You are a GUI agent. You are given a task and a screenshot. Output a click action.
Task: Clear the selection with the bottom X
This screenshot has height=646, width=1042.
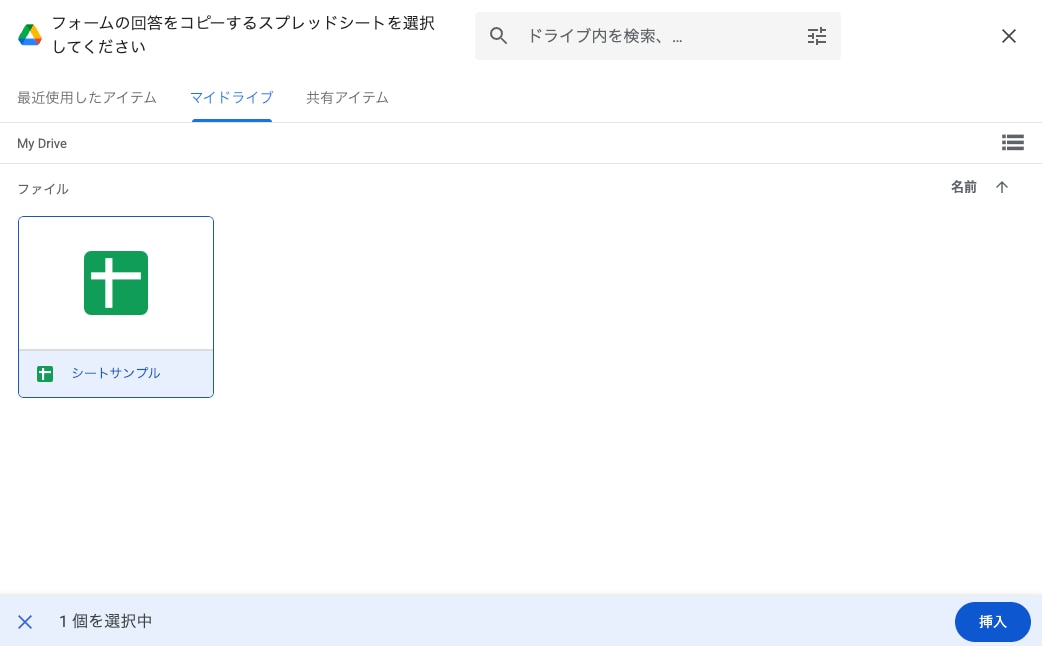click(x=25, y=622)
